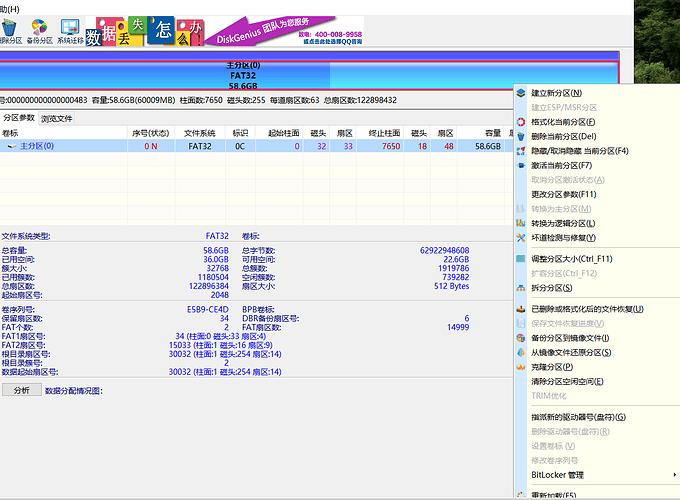Click the System Migration (系统迁移) toolbar icon
The width and height of the screenshot is (680, 500).
[70, 31]
